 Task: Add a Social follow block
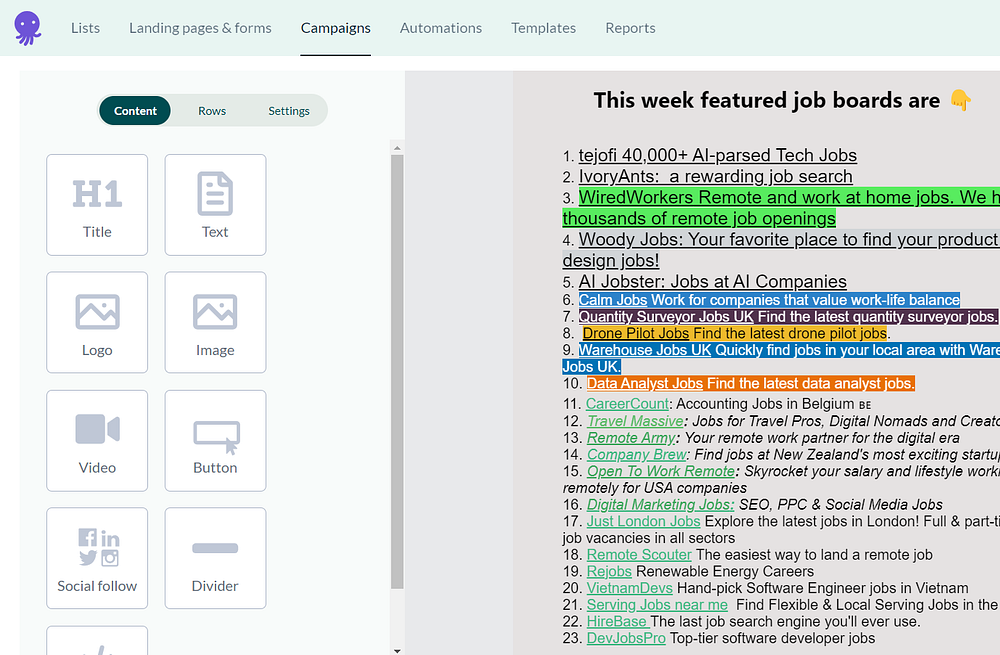coord(97,558)
